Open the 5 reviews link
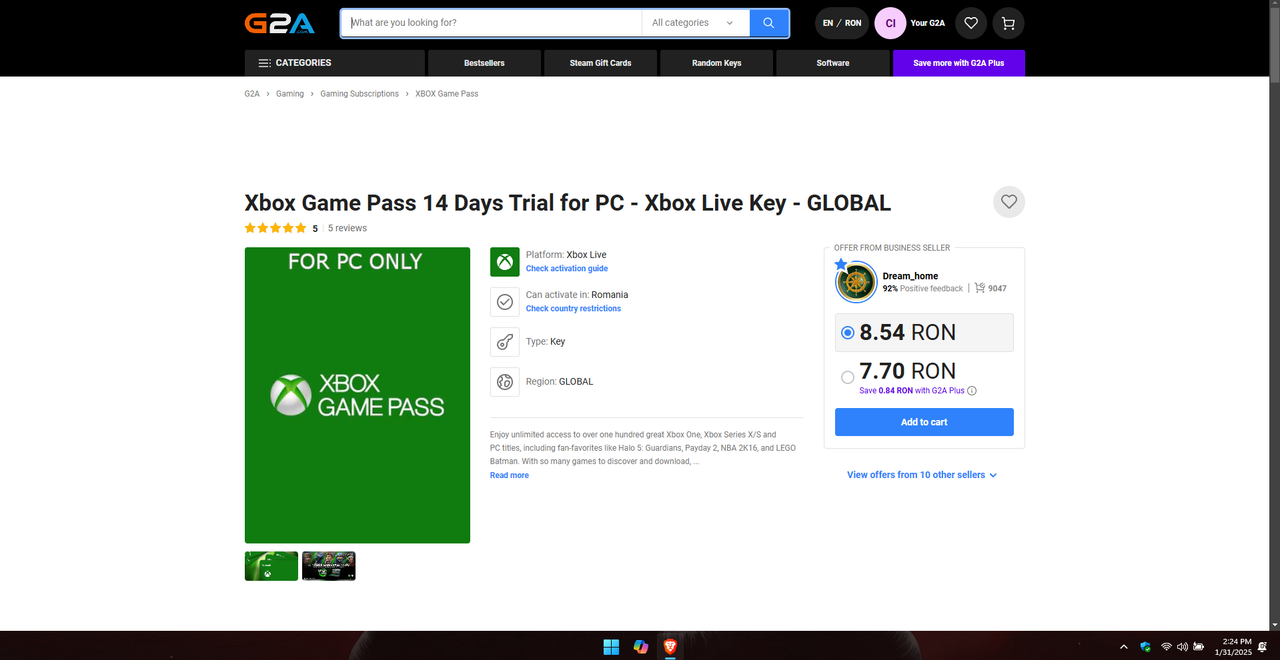 [347, 229]
